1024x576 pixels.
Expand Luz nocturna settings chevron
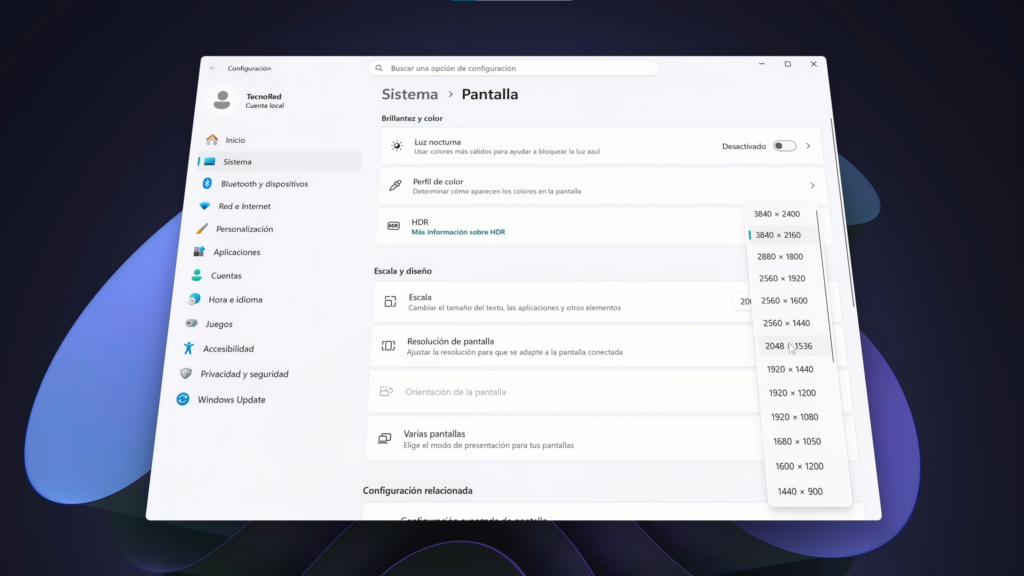pyautogui.click(x=808, y=146)
